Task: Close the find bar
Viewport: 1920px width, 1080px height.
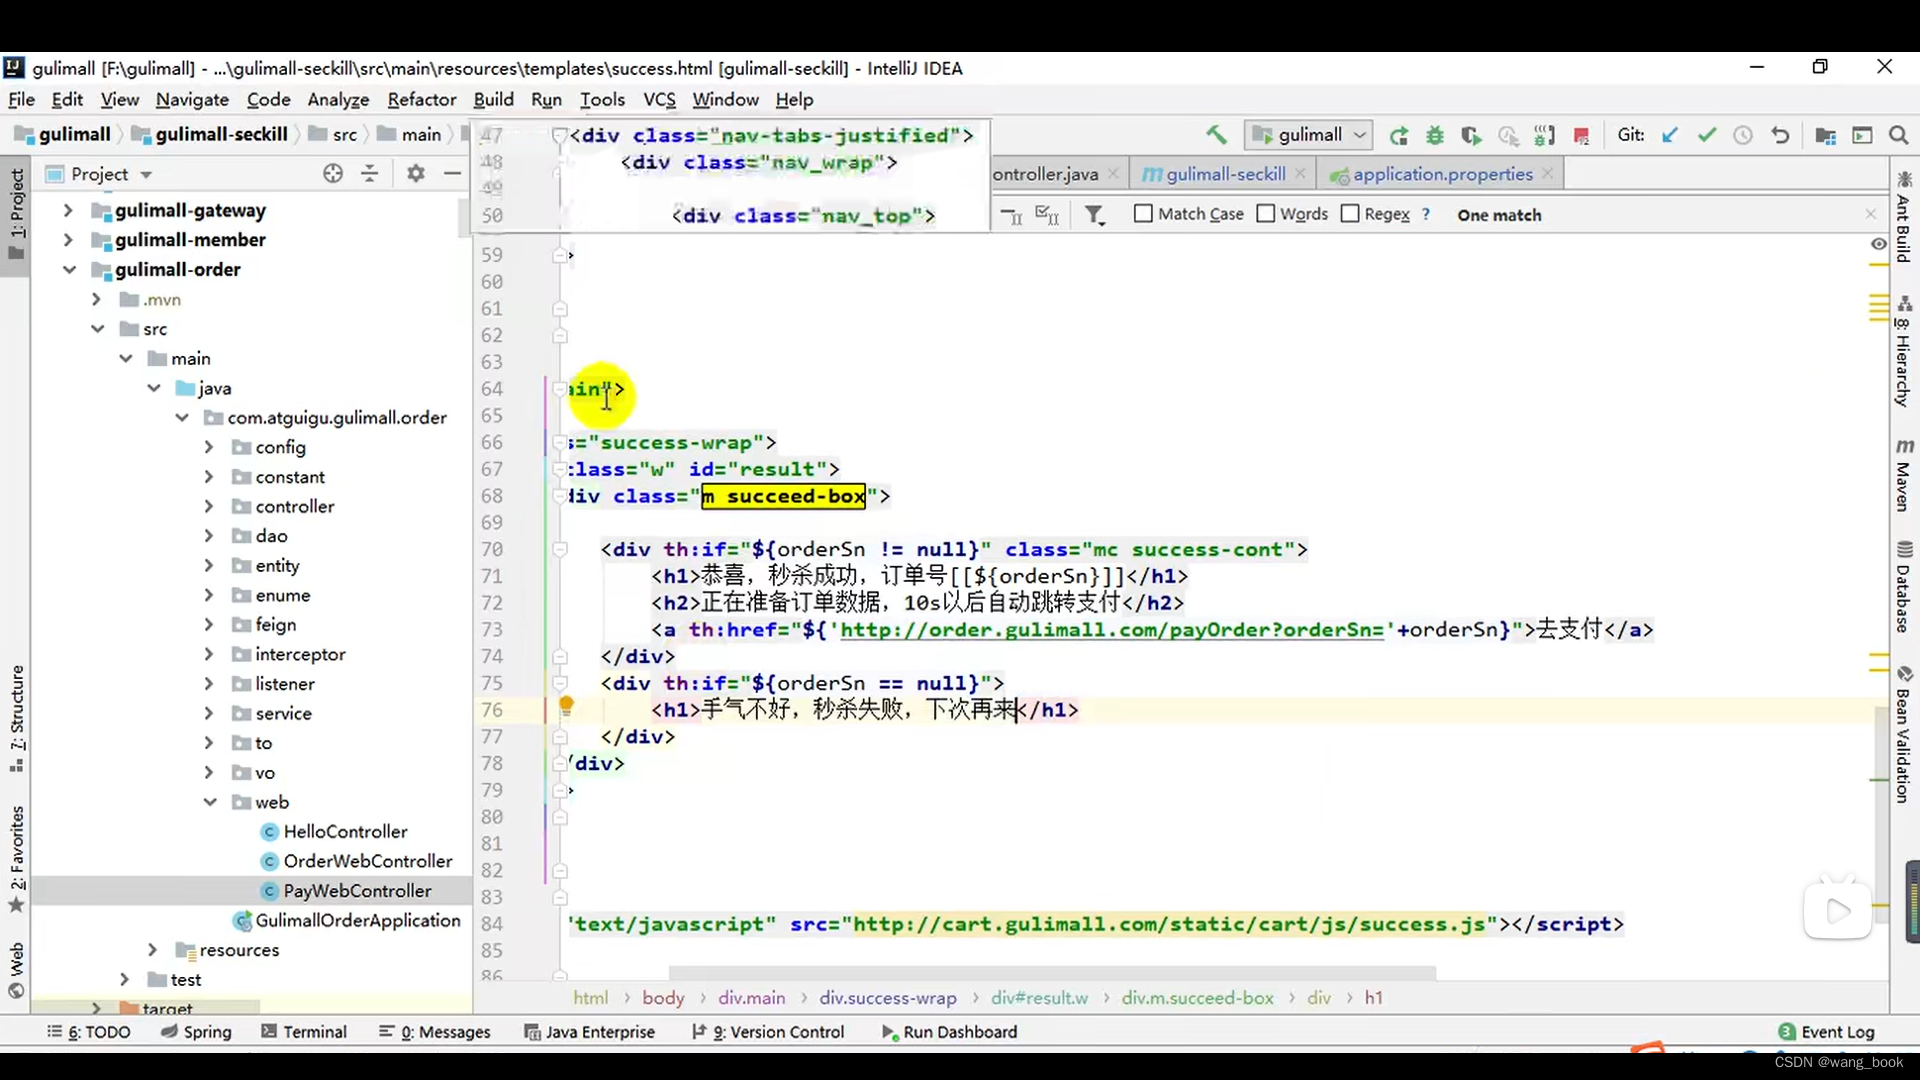Action: [x=1870, y=214]
